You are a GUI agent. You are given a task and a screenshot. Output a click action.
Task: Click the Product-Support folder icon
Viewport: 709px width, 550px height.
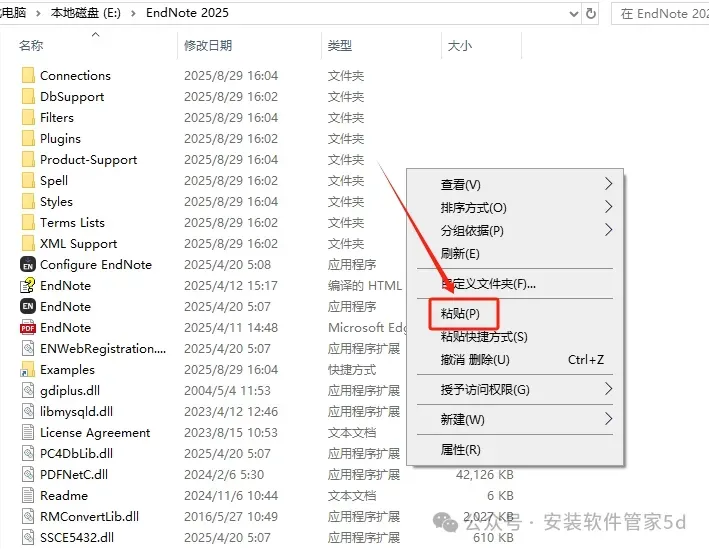28,159
